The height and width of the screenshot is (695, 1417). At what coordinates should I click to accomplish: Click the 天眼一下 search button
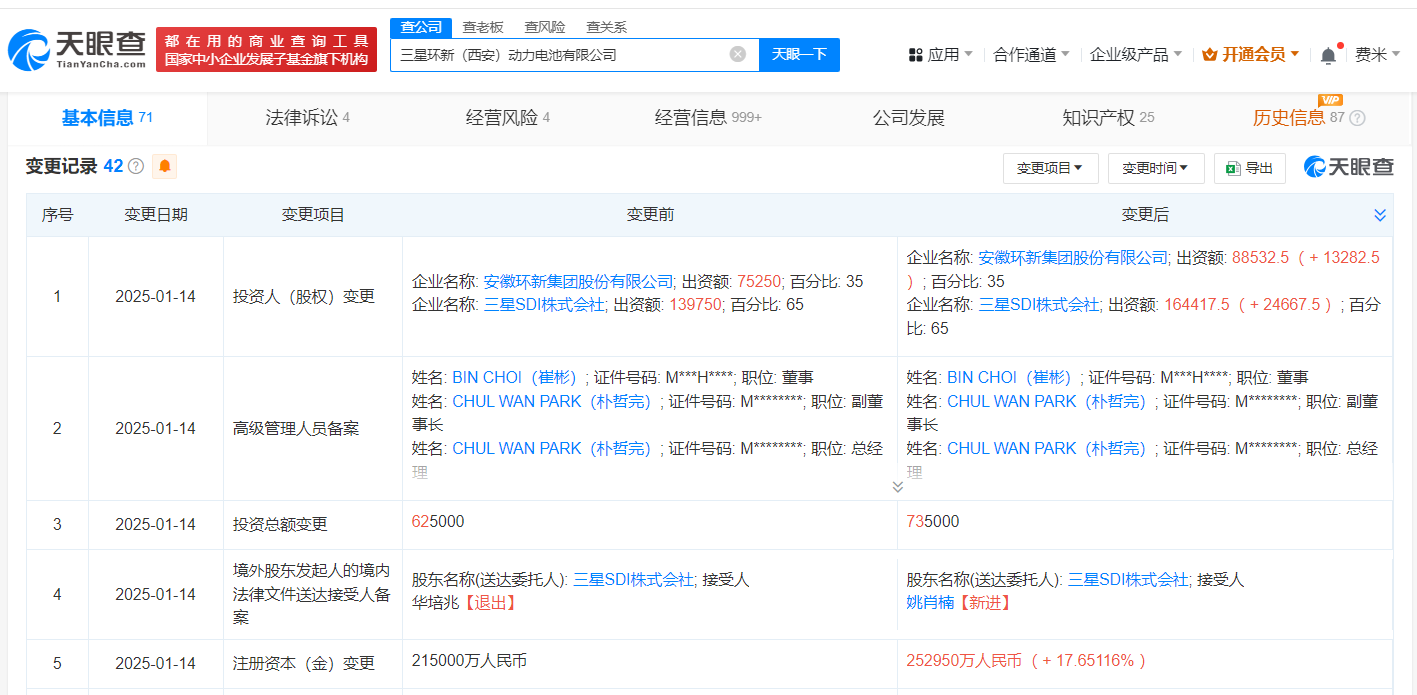point(799,54)
